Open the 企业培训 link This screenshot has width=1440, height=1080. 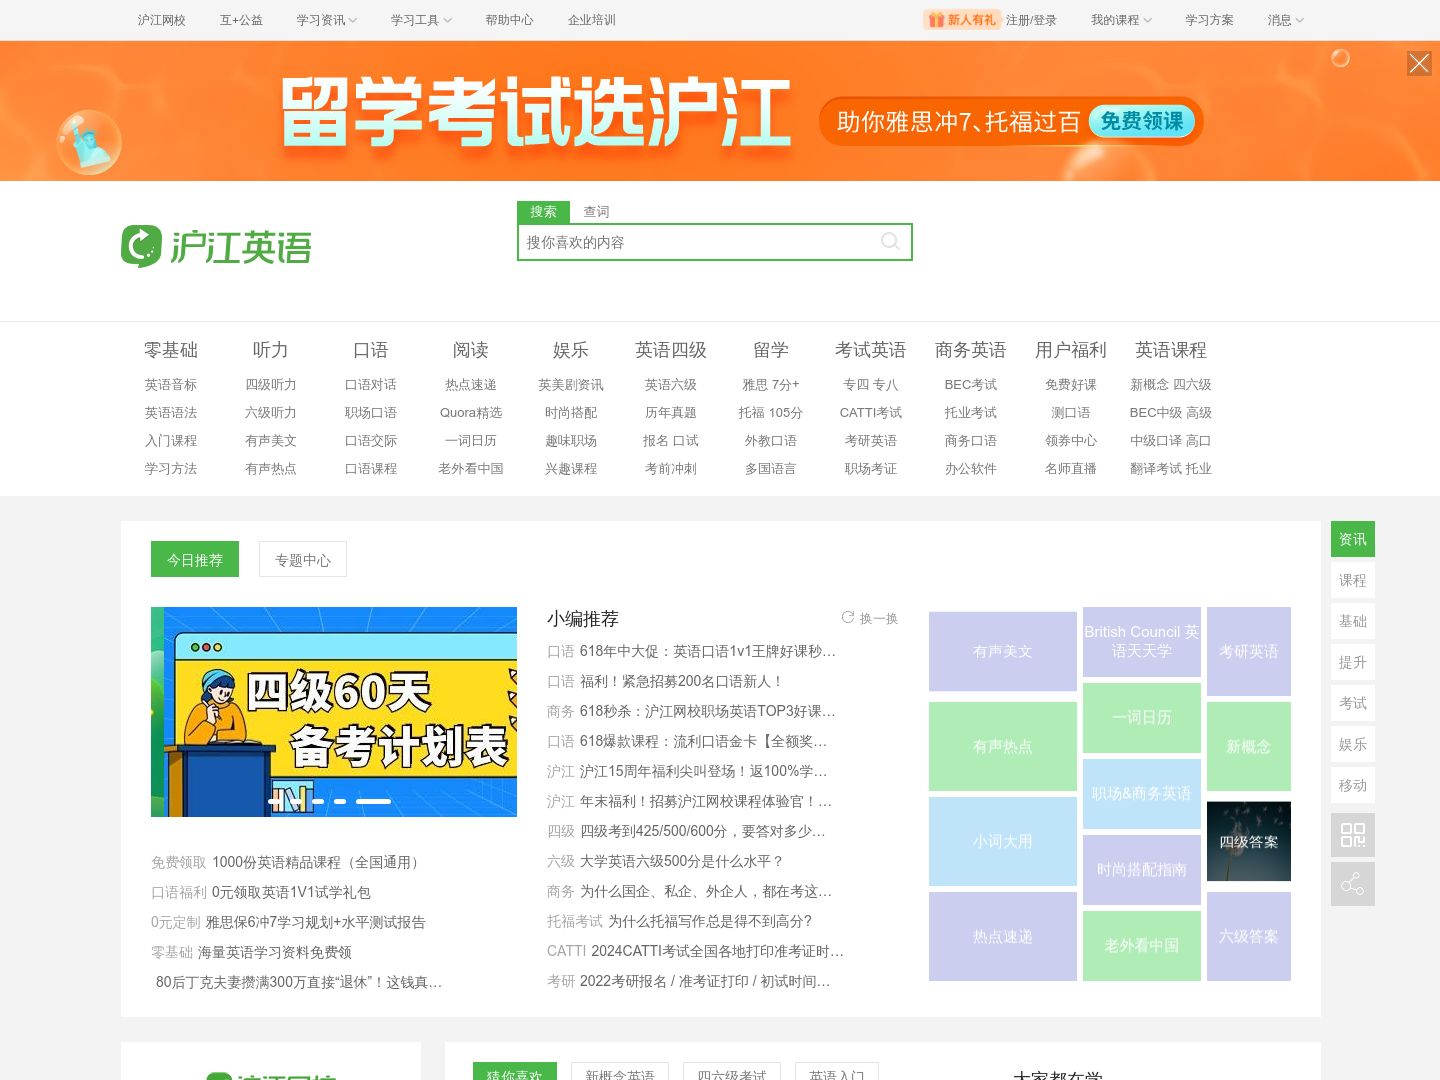click(592, 20)
